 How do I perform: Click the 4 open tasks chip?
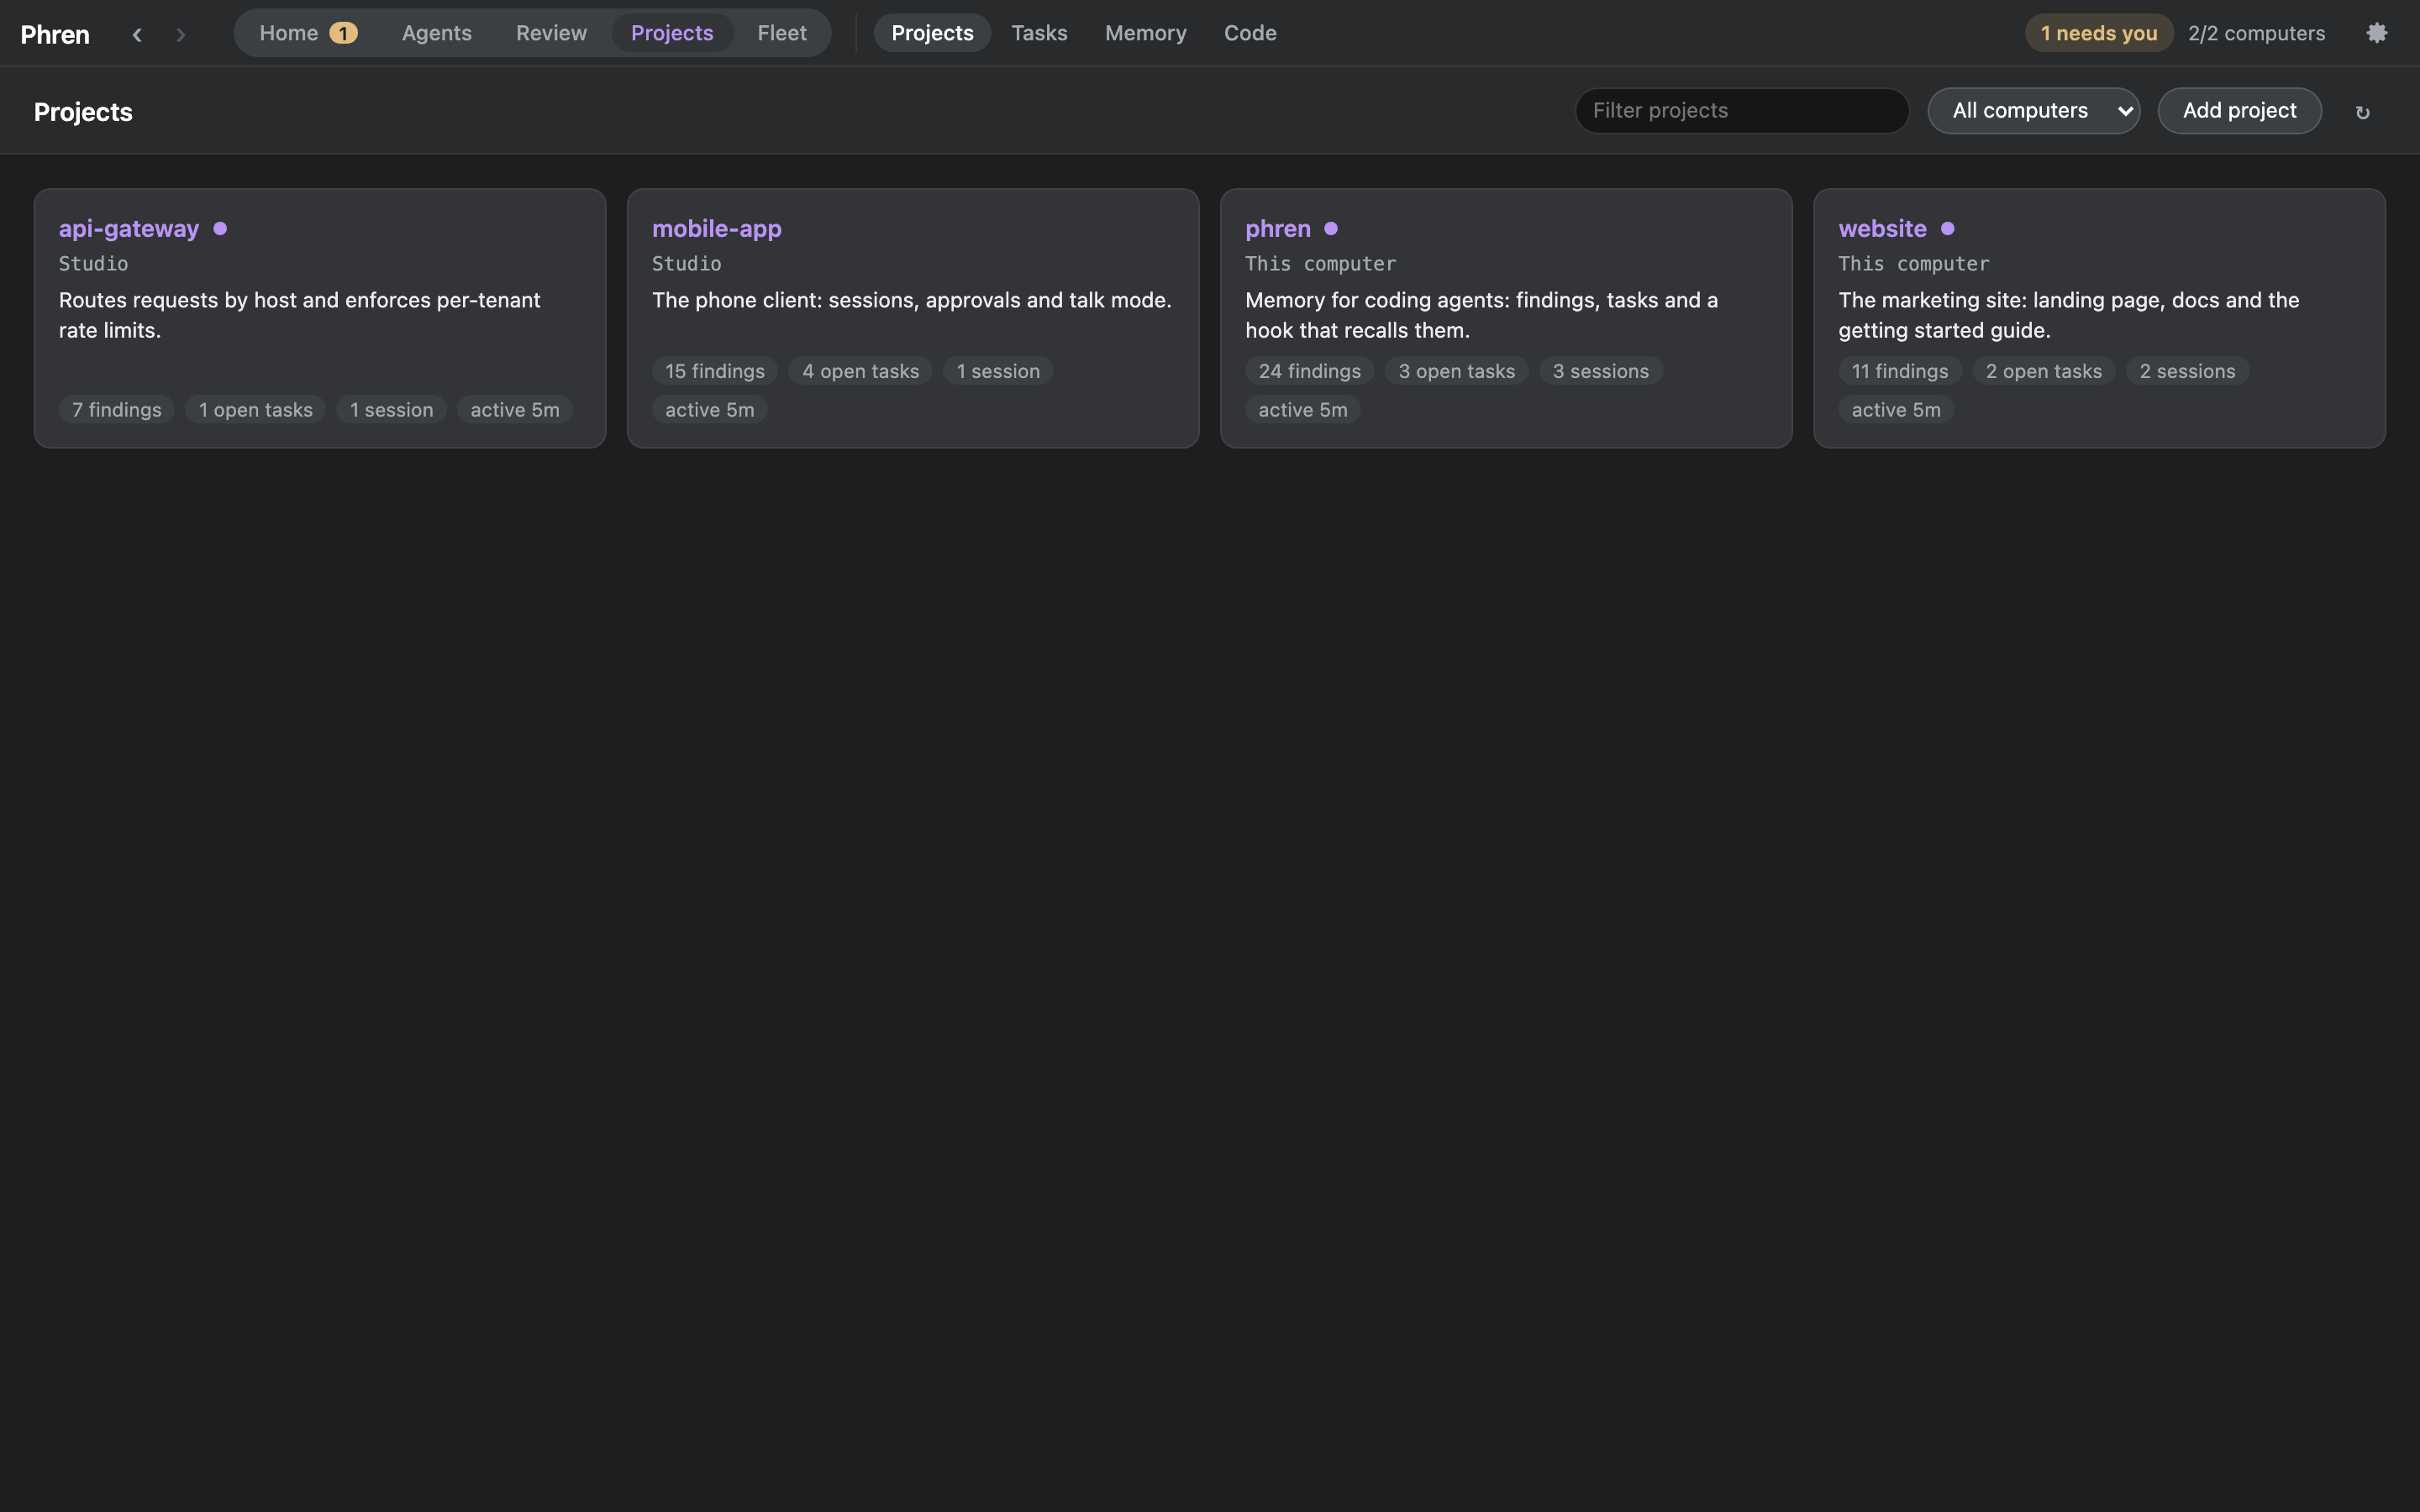(860, 371)
